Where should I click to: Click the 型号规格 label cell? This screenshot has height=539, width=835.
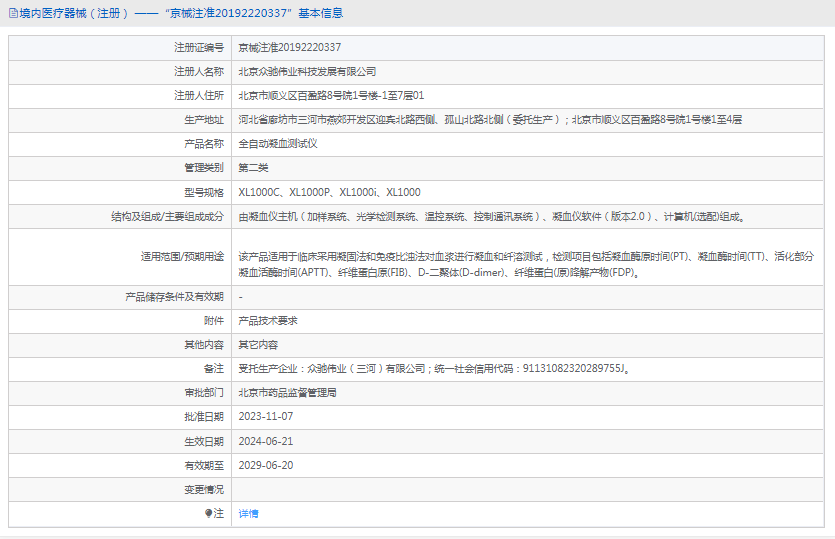(x=120, y=192)
